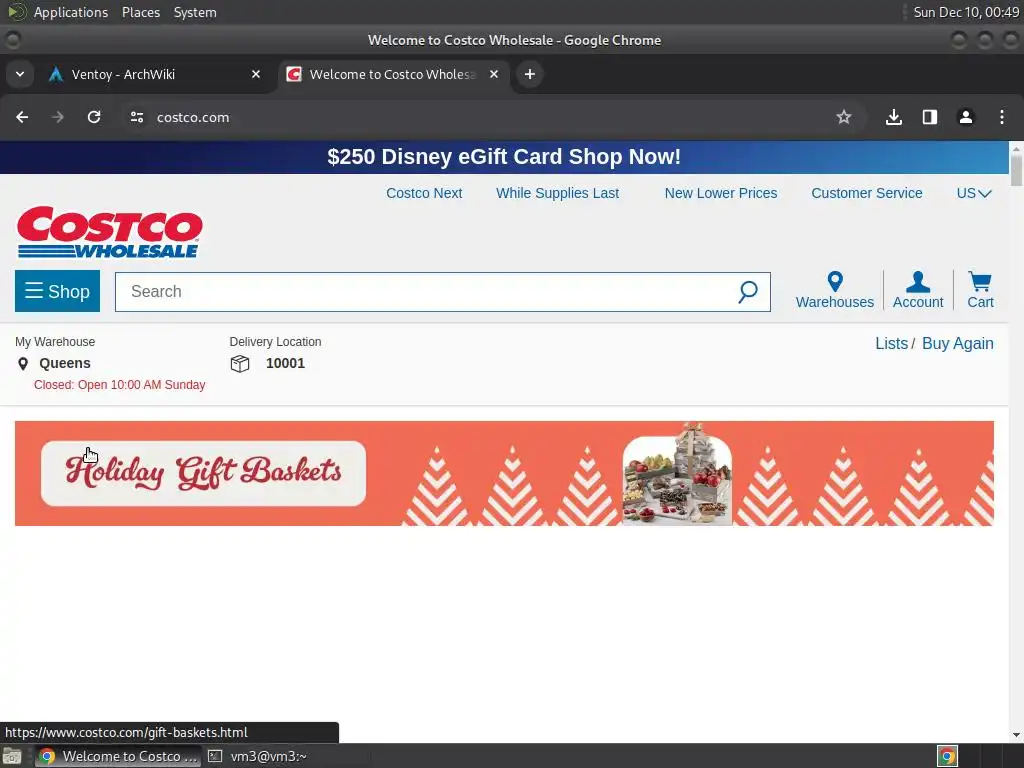Open the Holiday Gift Baskets banner label
Screen dimensions: 1024x768
pyautogui.click(x=203, y=473)
